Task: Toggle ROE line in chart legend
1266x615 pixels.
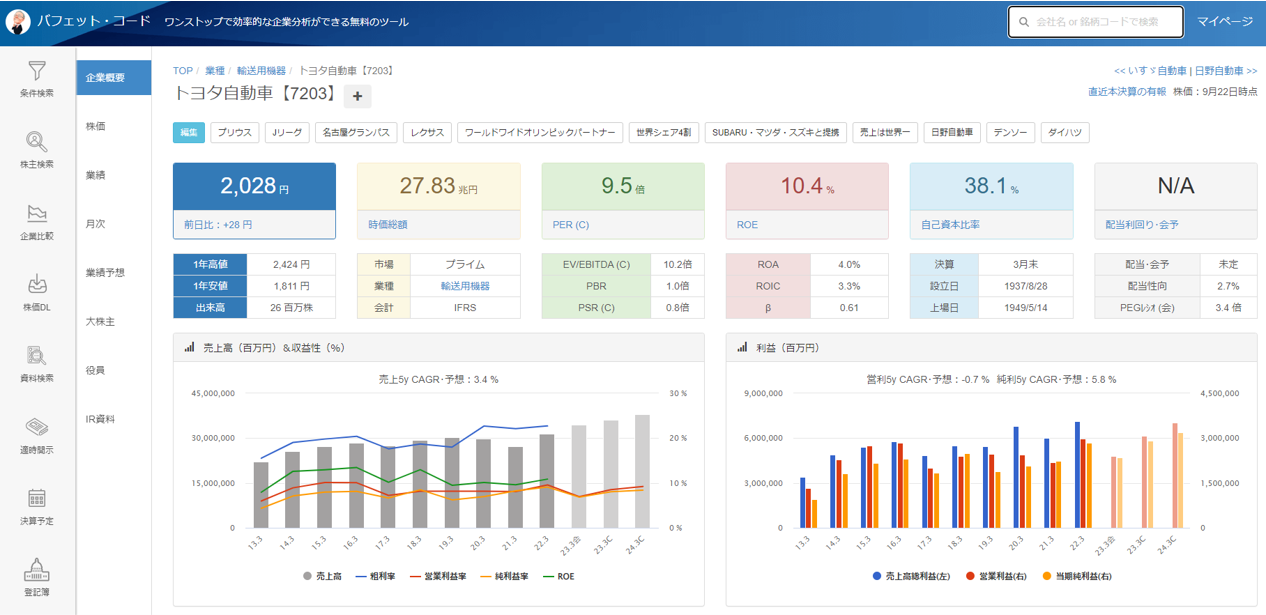Action: 558,577
